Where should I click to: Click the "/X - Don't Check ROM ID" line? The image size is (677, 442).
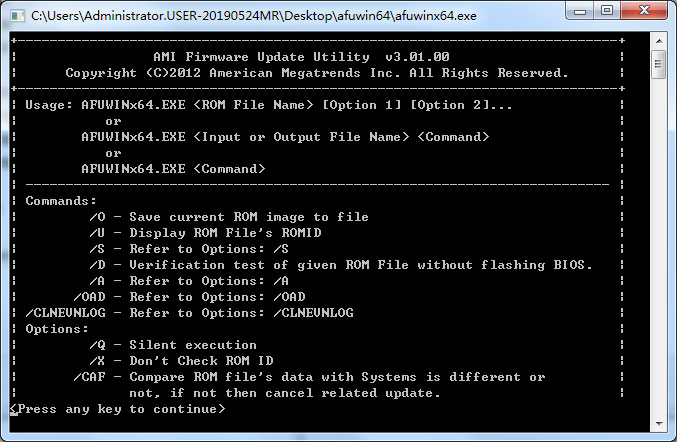(x=184, y=361)
